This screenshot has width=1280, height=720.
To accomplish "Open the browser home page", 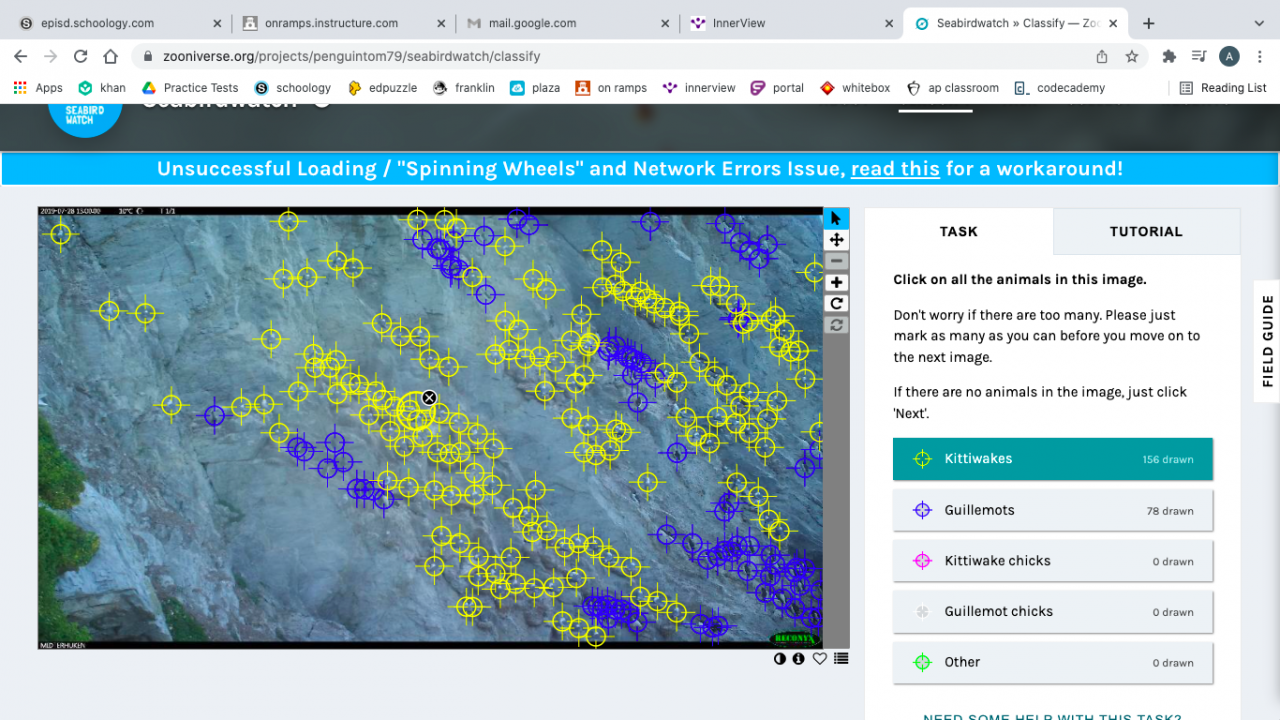I will click(x=111, y=57).
